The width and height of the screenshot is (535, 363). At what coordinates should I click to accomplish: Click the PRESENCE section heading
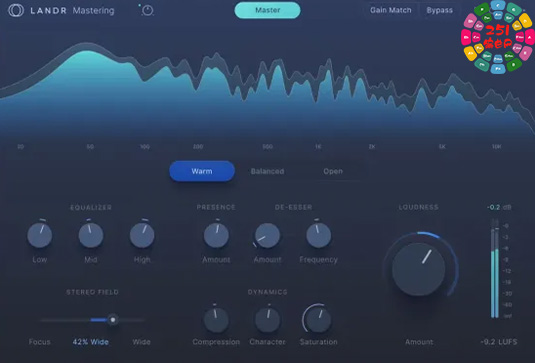click(216, 207)
